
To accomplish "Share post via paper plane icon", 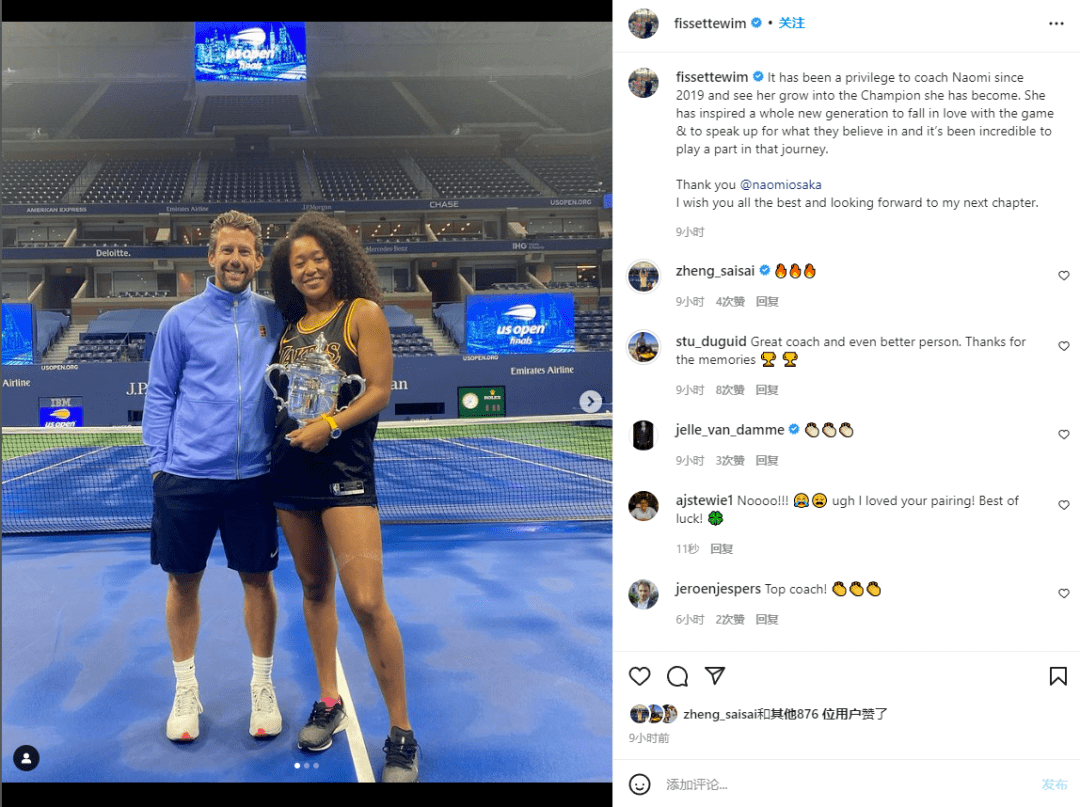I will [715, 675].
